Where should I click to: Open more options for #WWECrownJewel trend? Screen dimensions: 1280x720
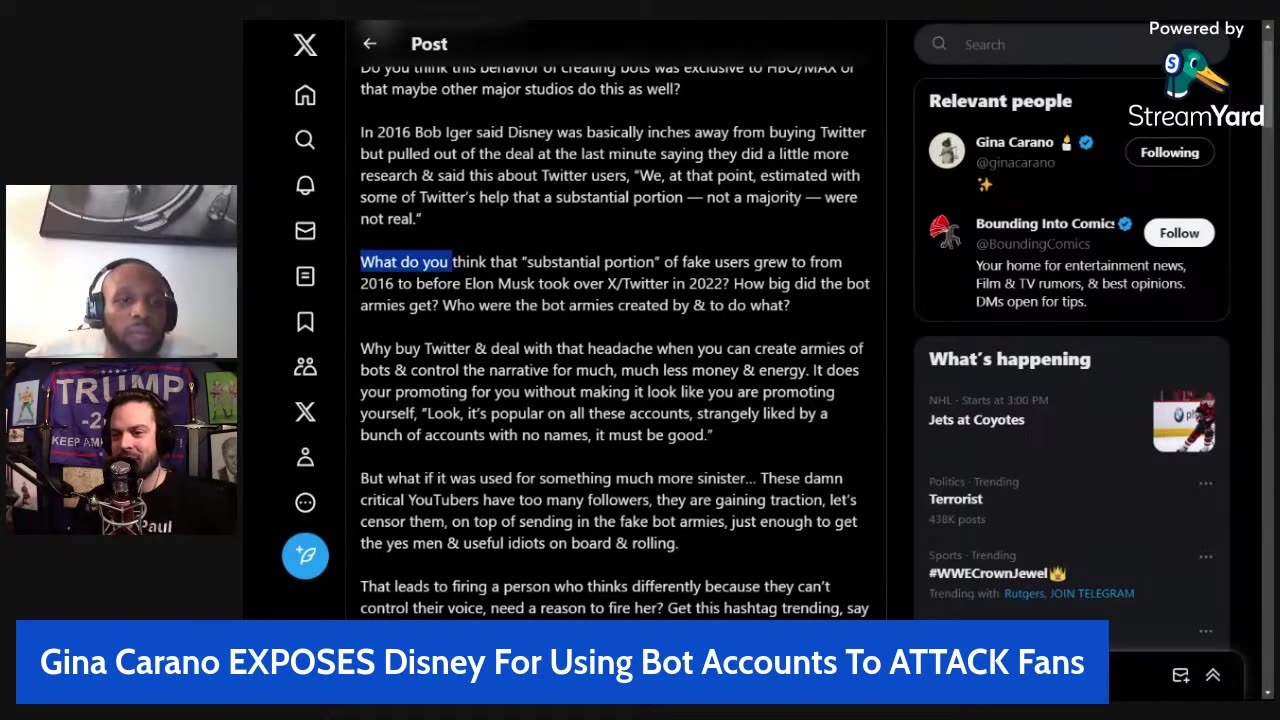point(1205,557)
